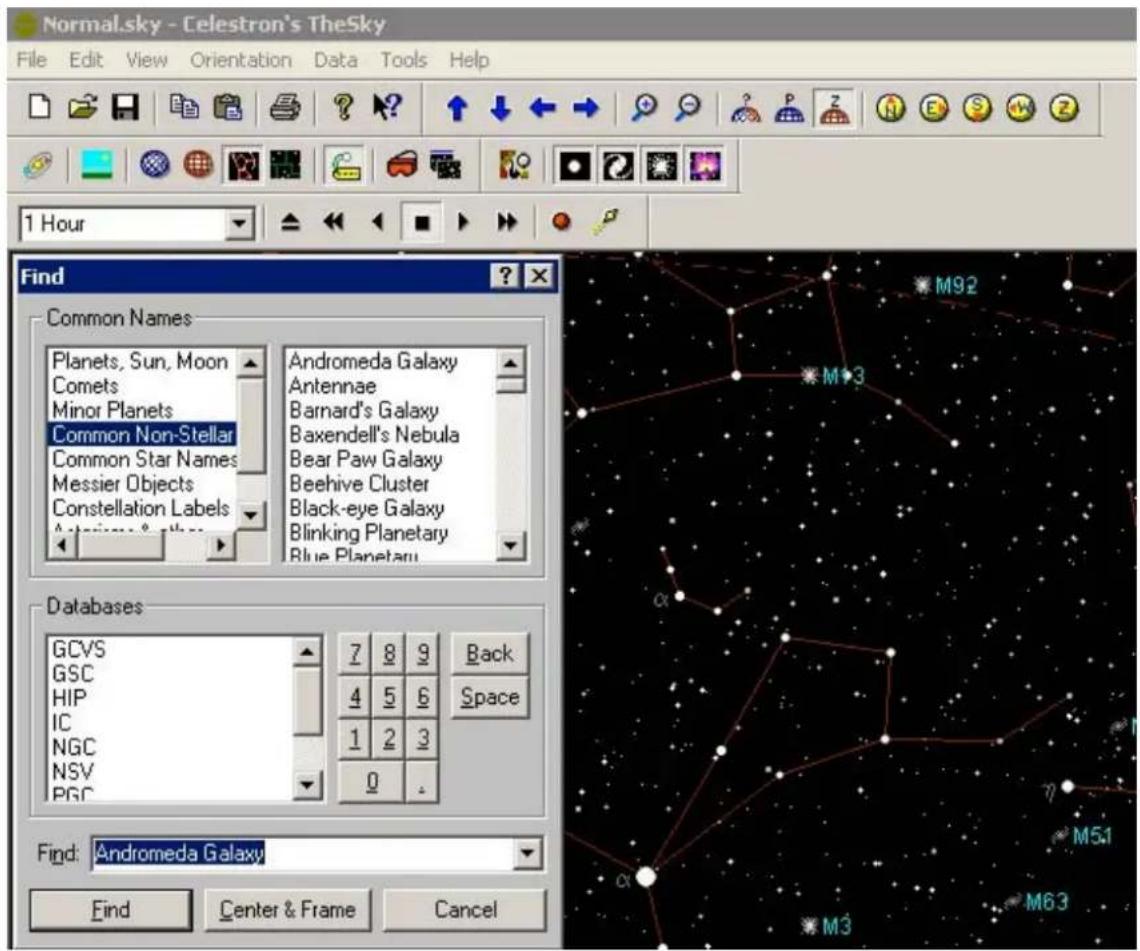Select the pole-up orientation dome icon

click(790, 108)
